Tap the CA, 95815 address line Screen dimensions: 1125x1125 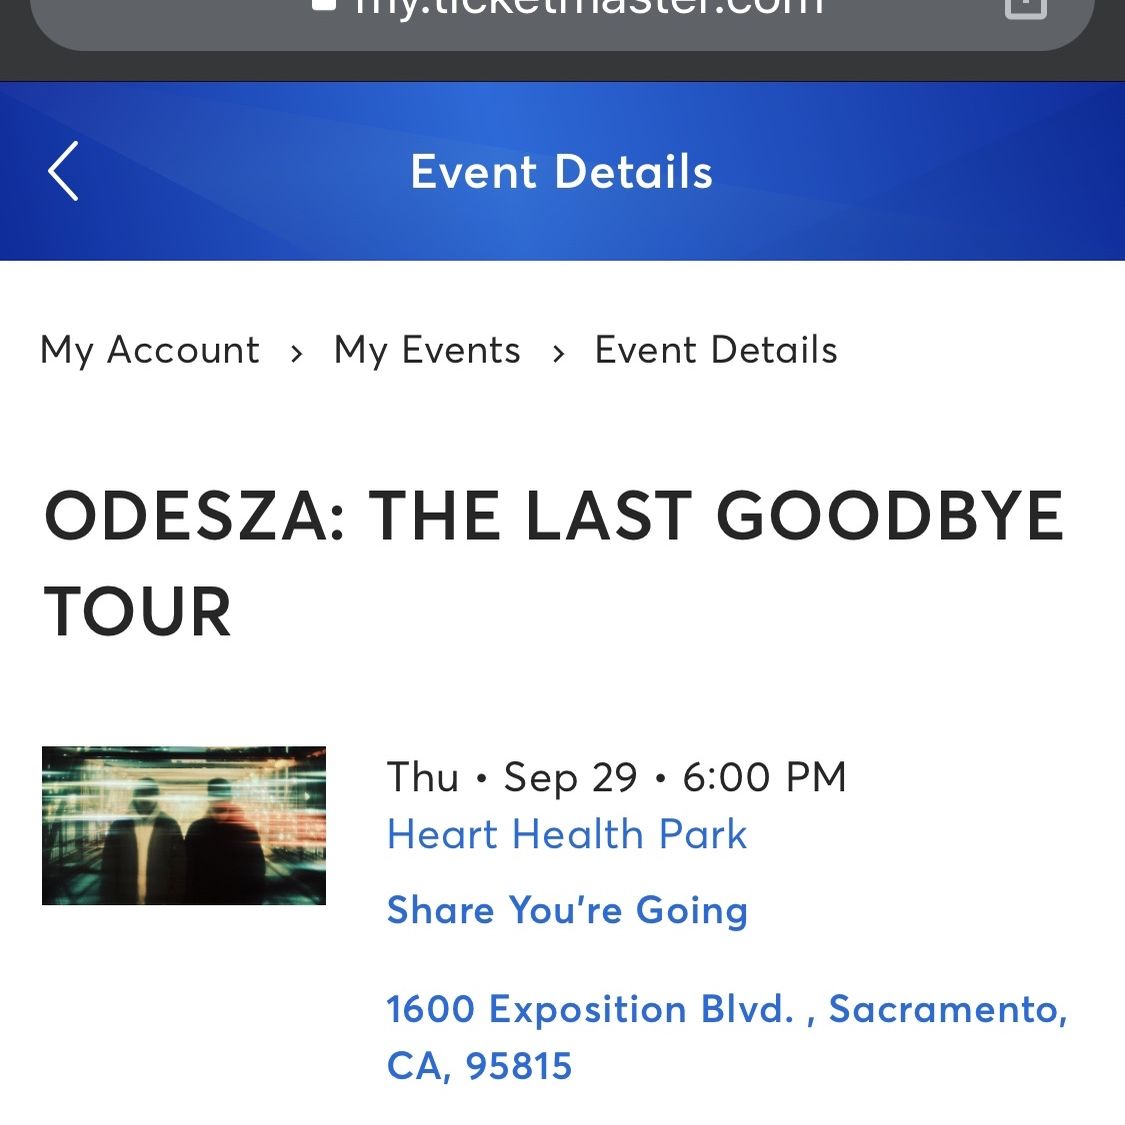pos(479,1065)
